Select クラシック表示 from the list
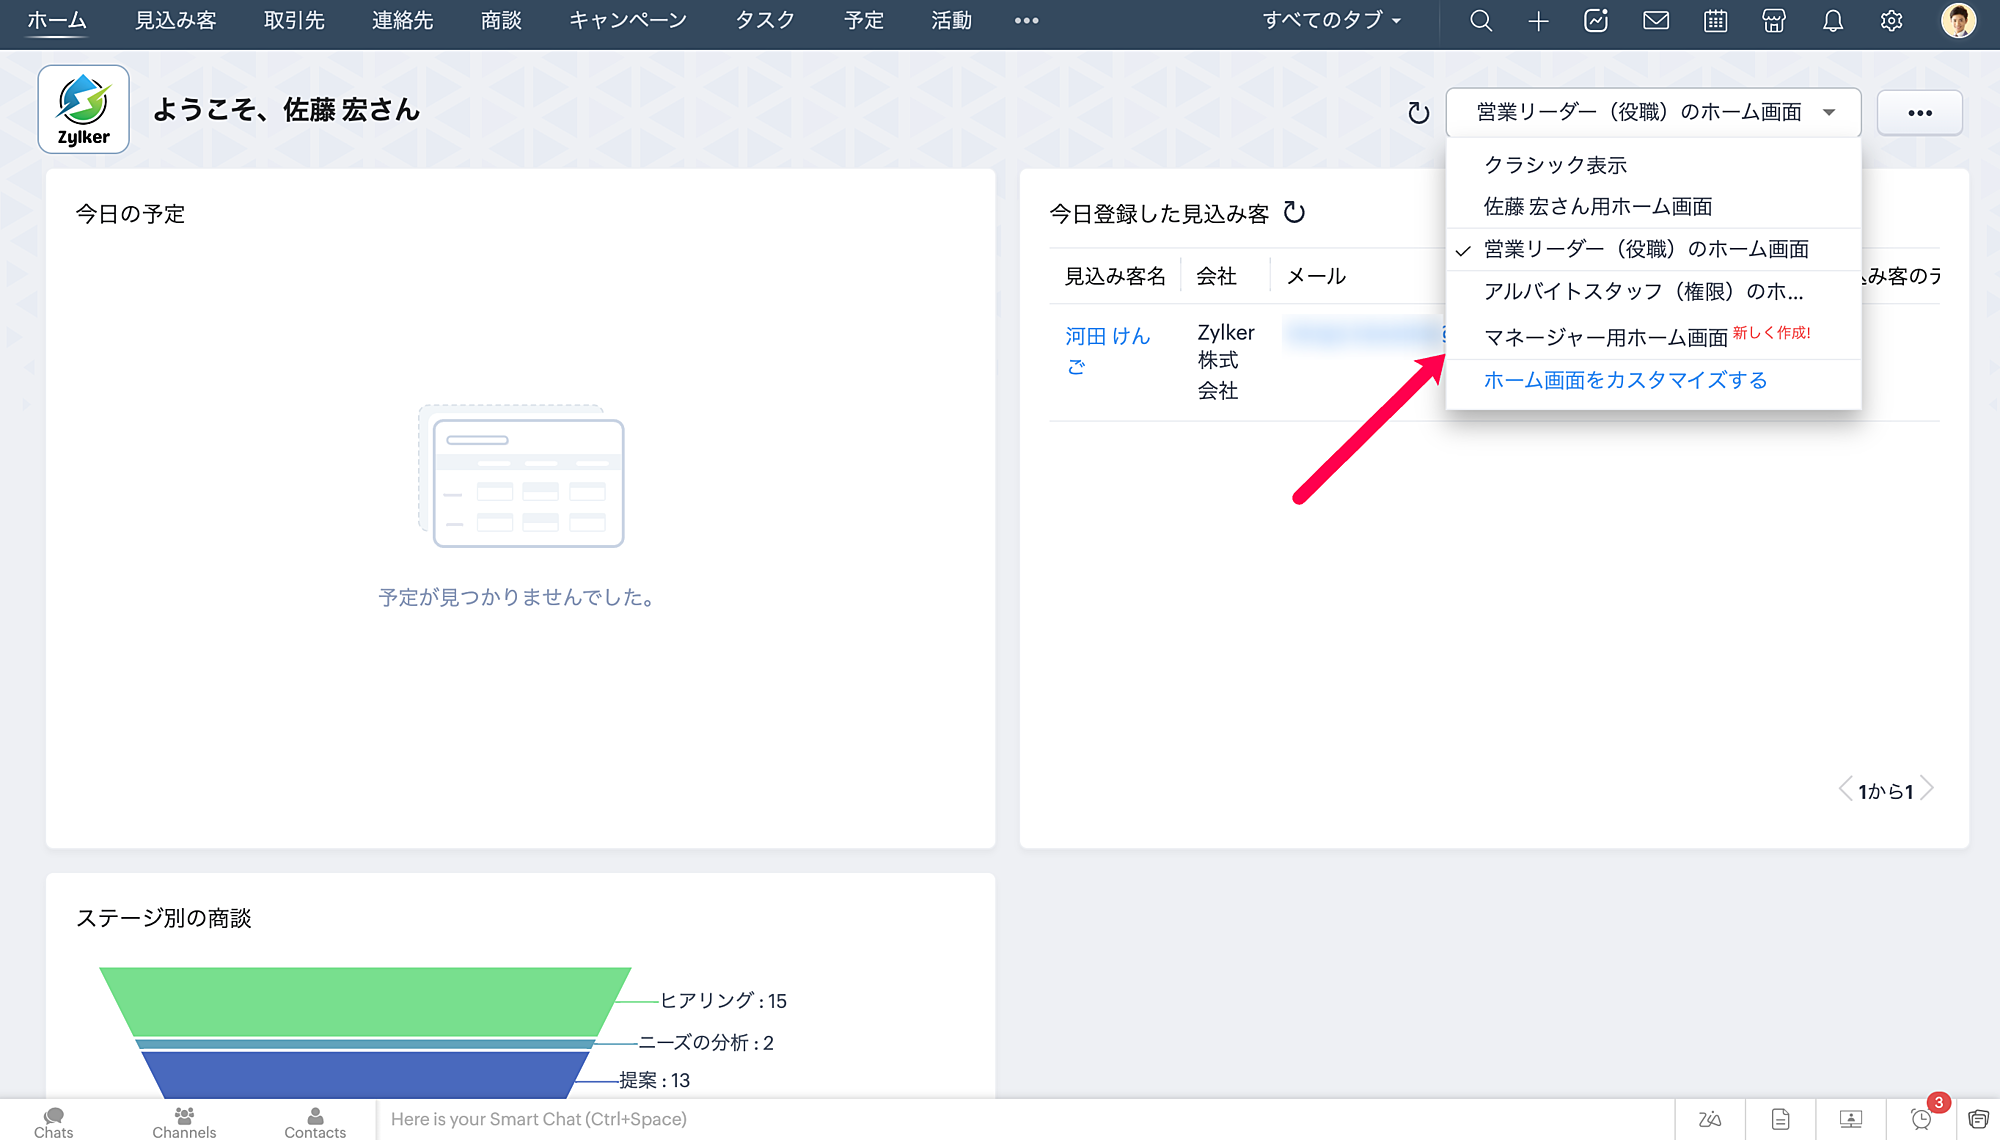Screen dimensions: 2000x1140 pyautogui.click(x=1555, y=165)
